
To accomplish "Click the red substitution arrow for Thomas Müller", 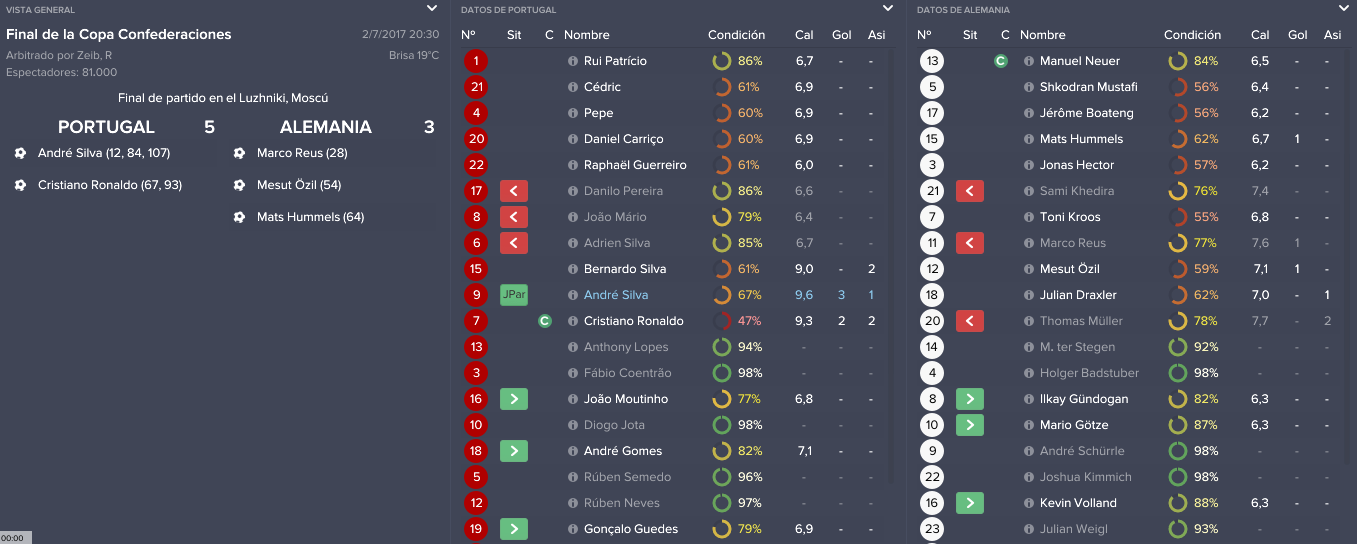I will coord(969,321).
